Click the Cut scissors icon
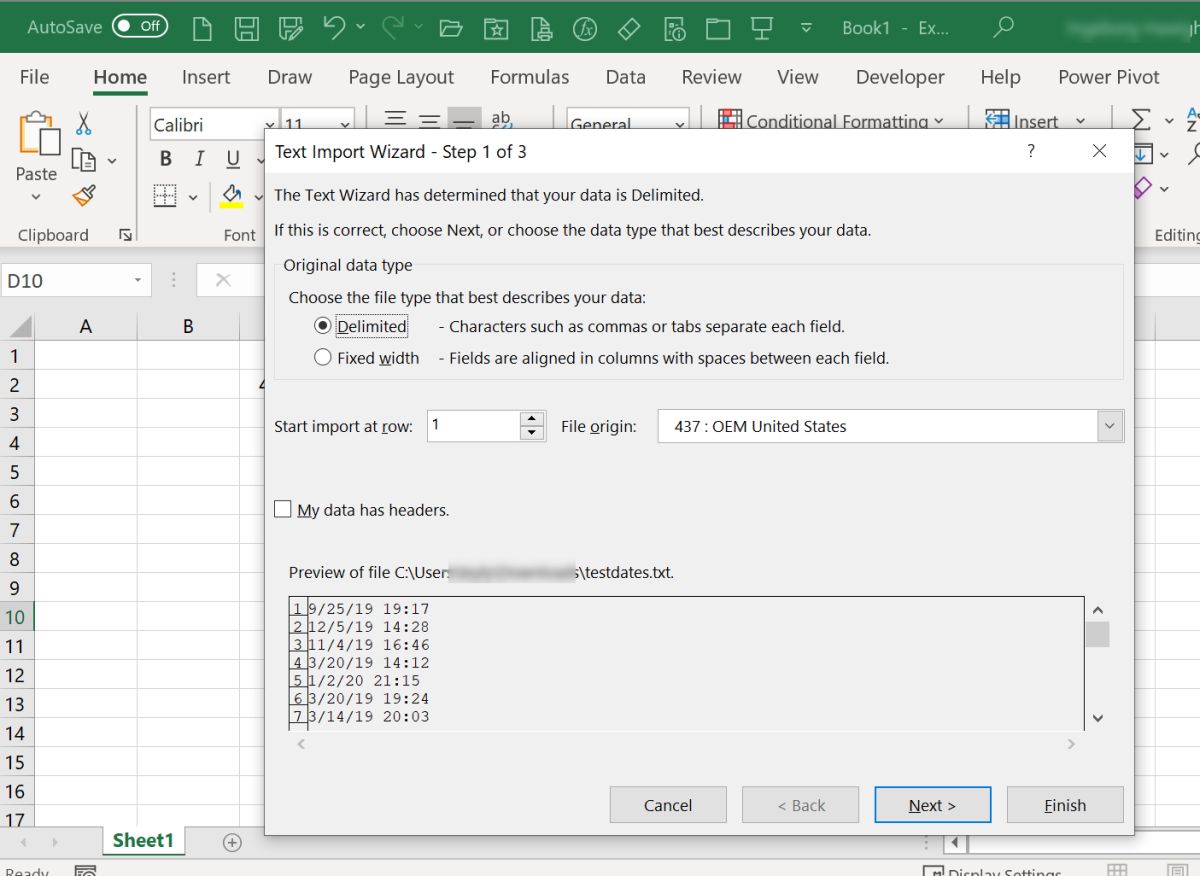Screen dimensions: 1200x876 click(84, 123)
